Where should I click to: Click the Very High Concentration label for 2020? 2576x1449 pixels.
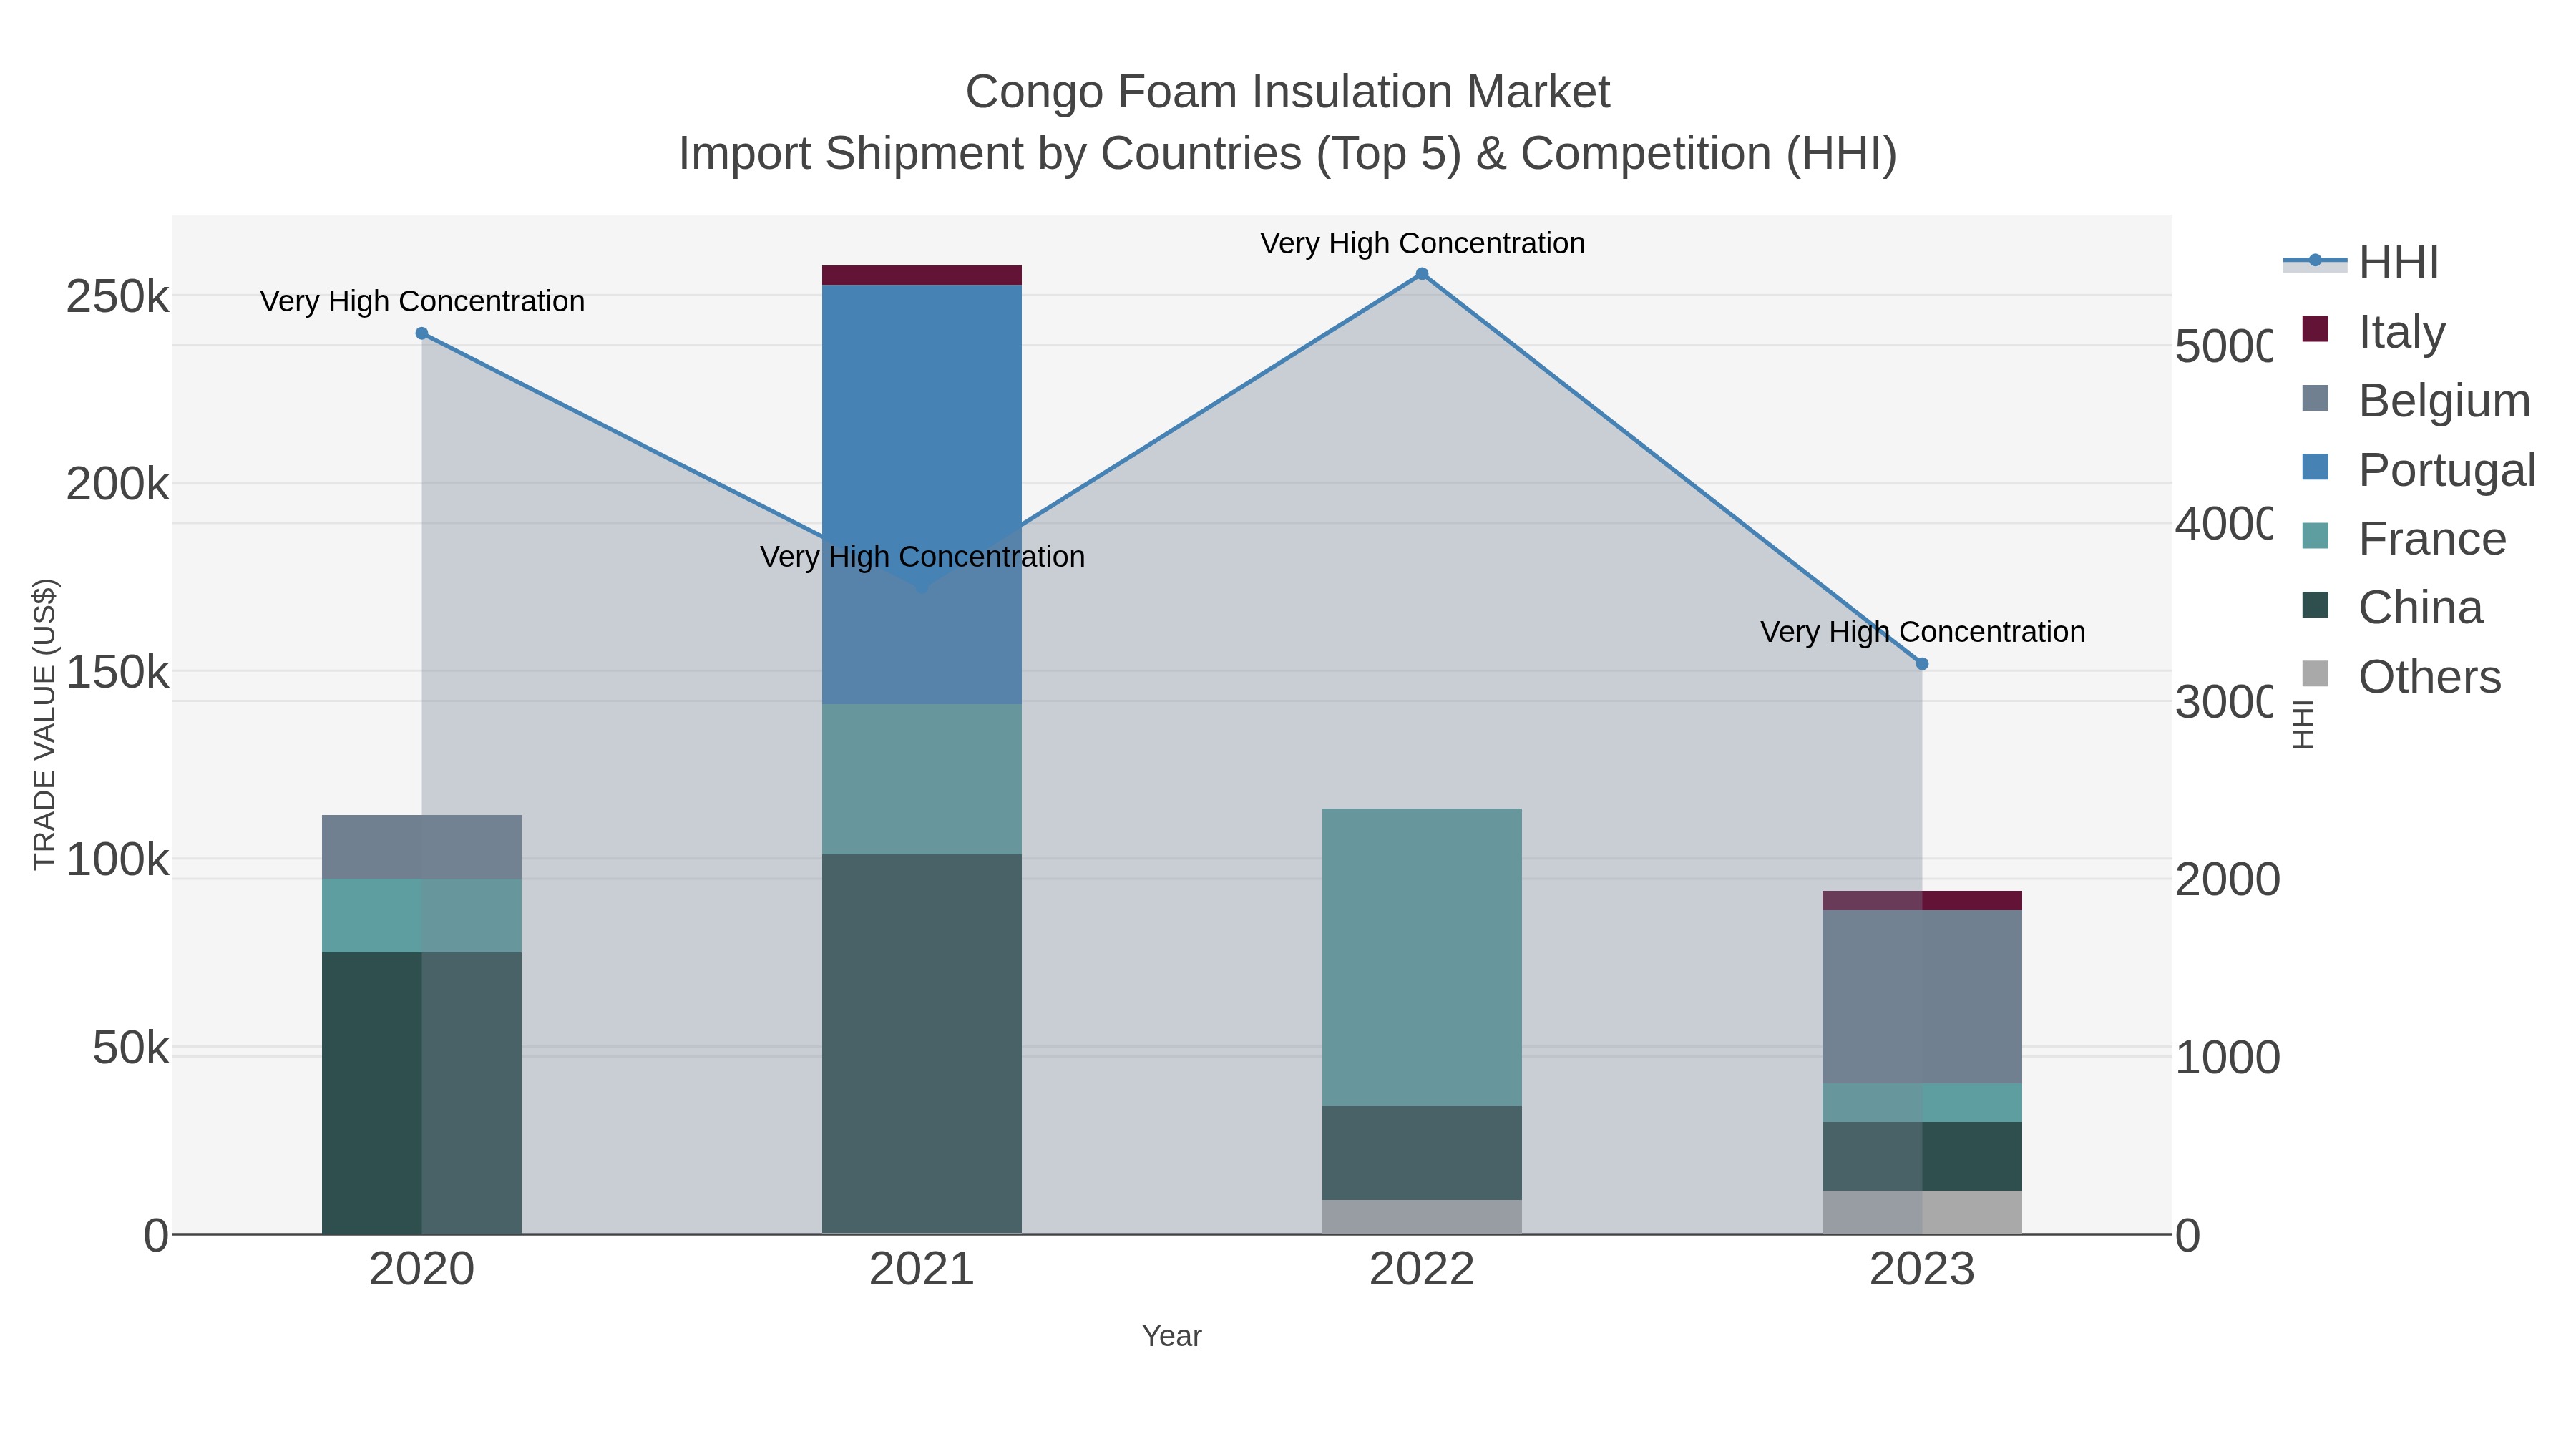coord(422,301)
